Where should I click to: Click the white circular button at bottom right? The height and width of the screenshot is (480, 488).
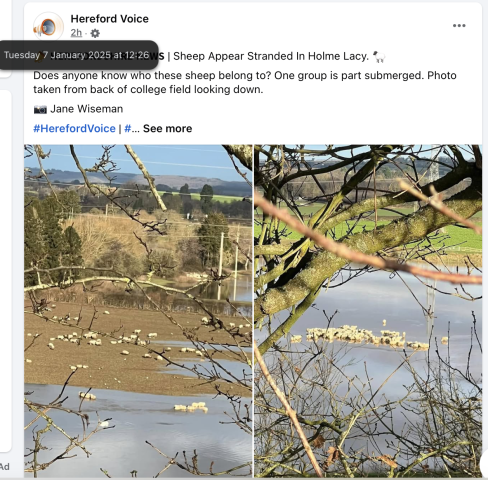point(484,463)
